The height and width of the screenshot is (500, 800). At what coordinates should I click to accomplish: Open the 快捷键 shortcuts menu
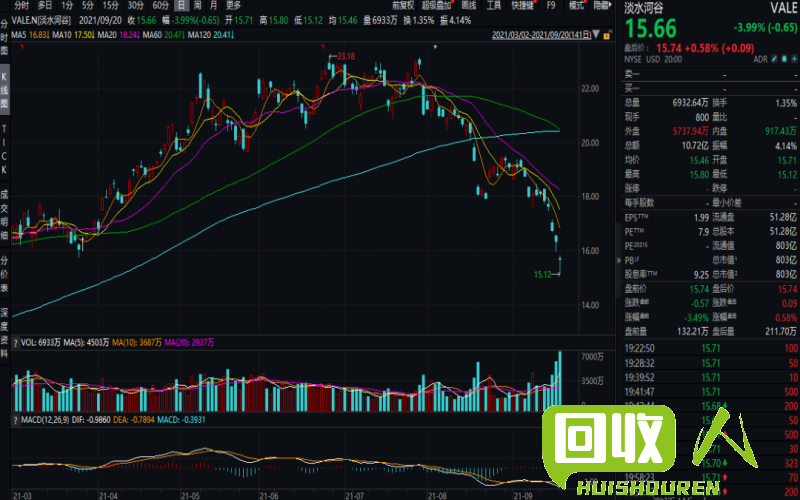coord(522,5)
